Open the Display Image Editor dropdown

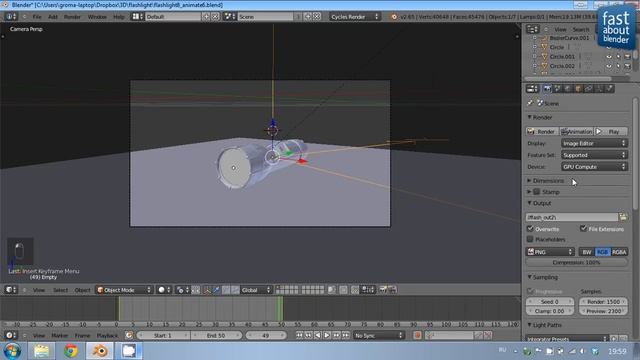click(x=594, y=143)
